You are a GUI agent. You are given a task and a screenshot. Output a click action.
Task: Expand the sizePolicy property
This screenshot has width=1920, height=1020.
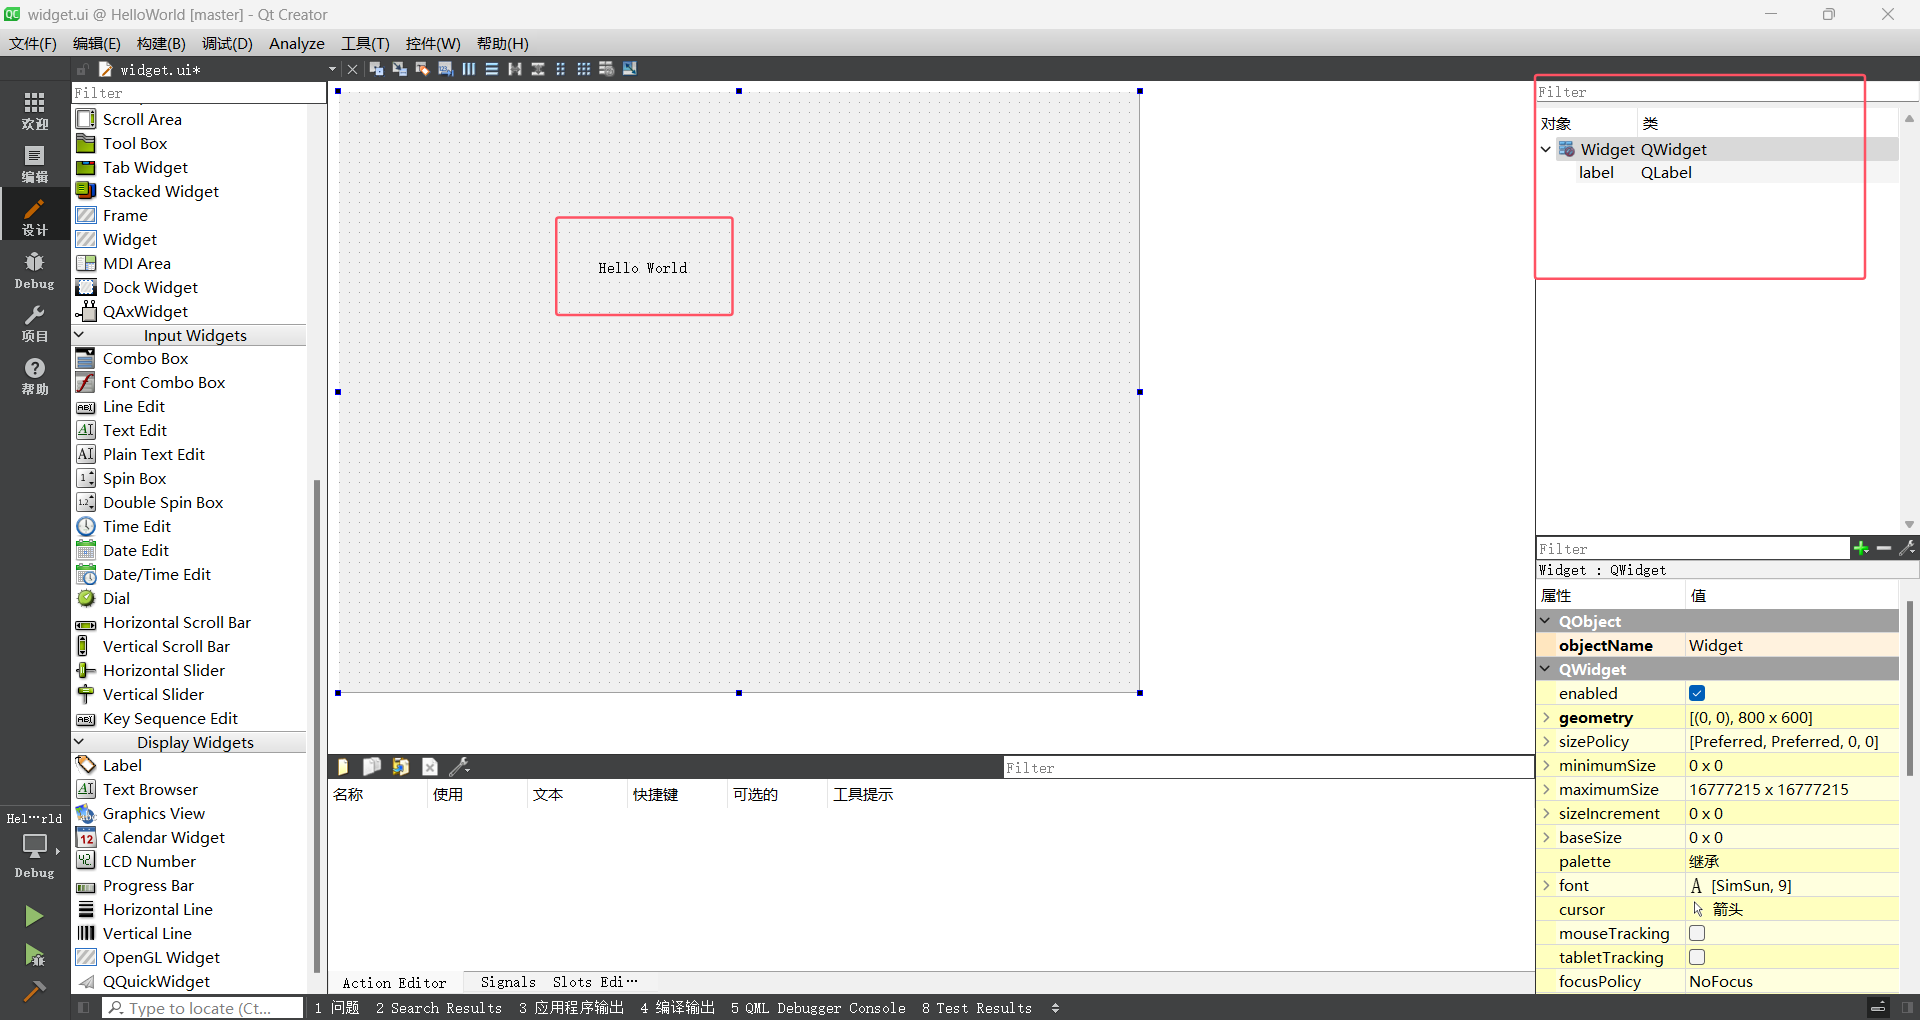1546,741
